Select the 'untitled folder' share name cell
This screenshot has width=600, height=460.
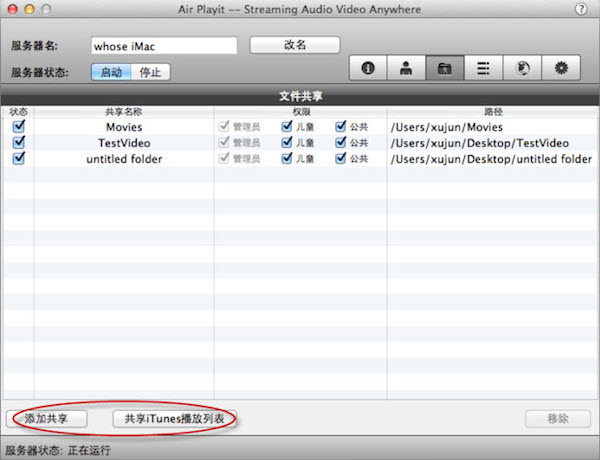124,159
